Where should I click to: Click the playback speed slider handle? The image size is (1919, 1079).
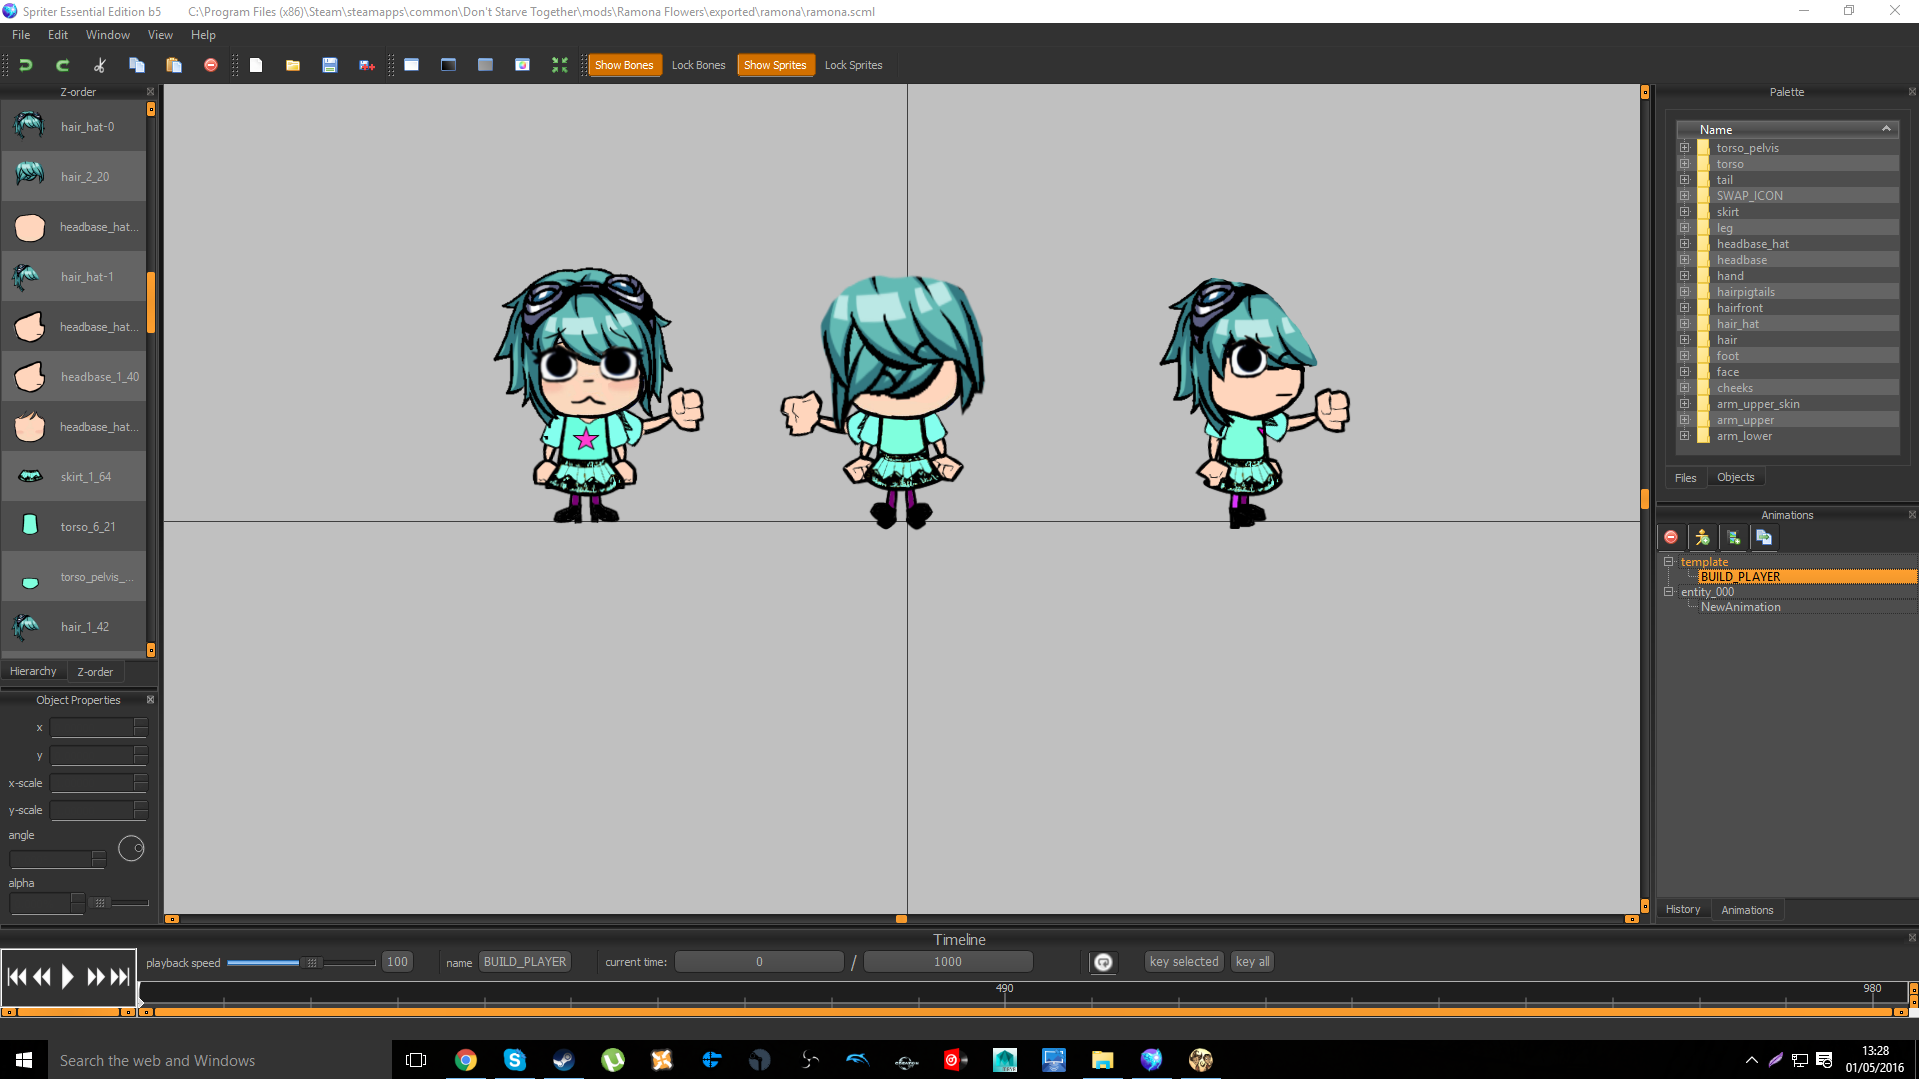tap(312, 963)
